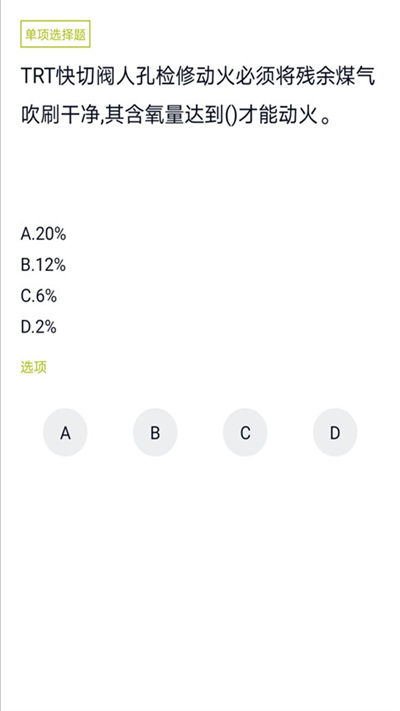Choose the round B answer button
Image resolution: width=400 pixels, height=711 pixels.
(x=155, y=432)
